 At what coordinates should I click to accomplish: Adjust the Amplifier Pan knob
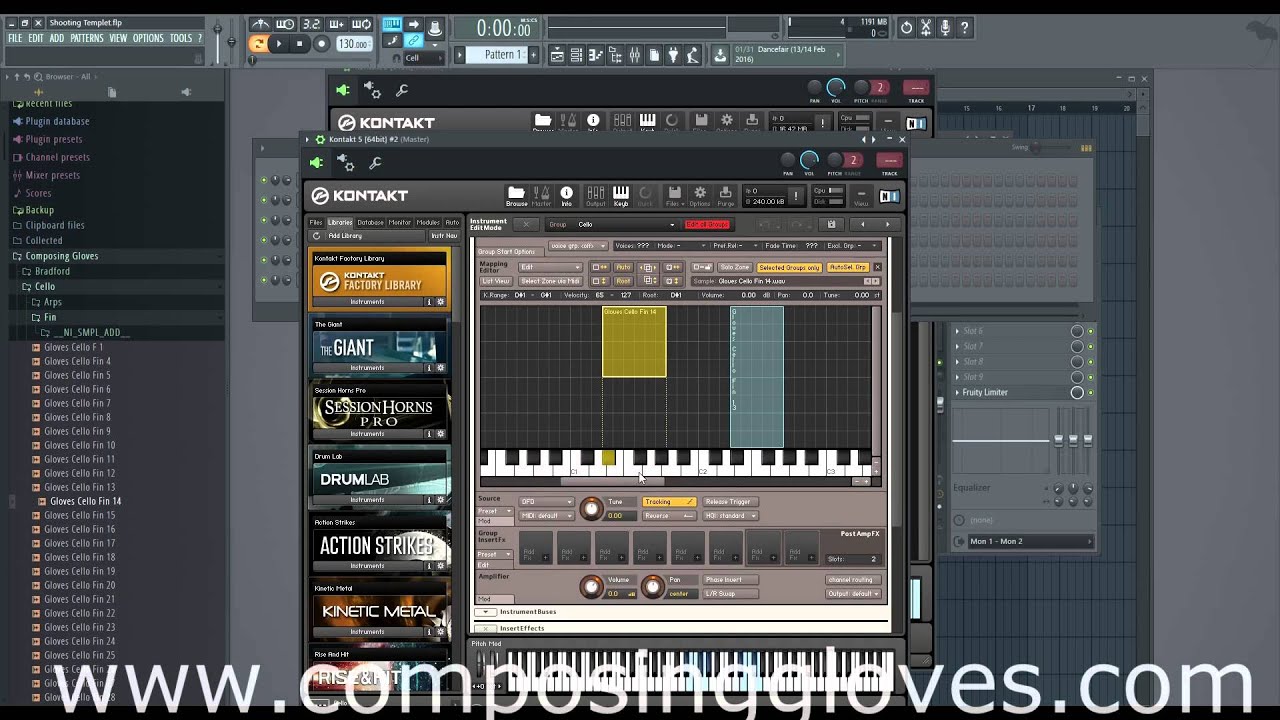(x=652, y=587)
